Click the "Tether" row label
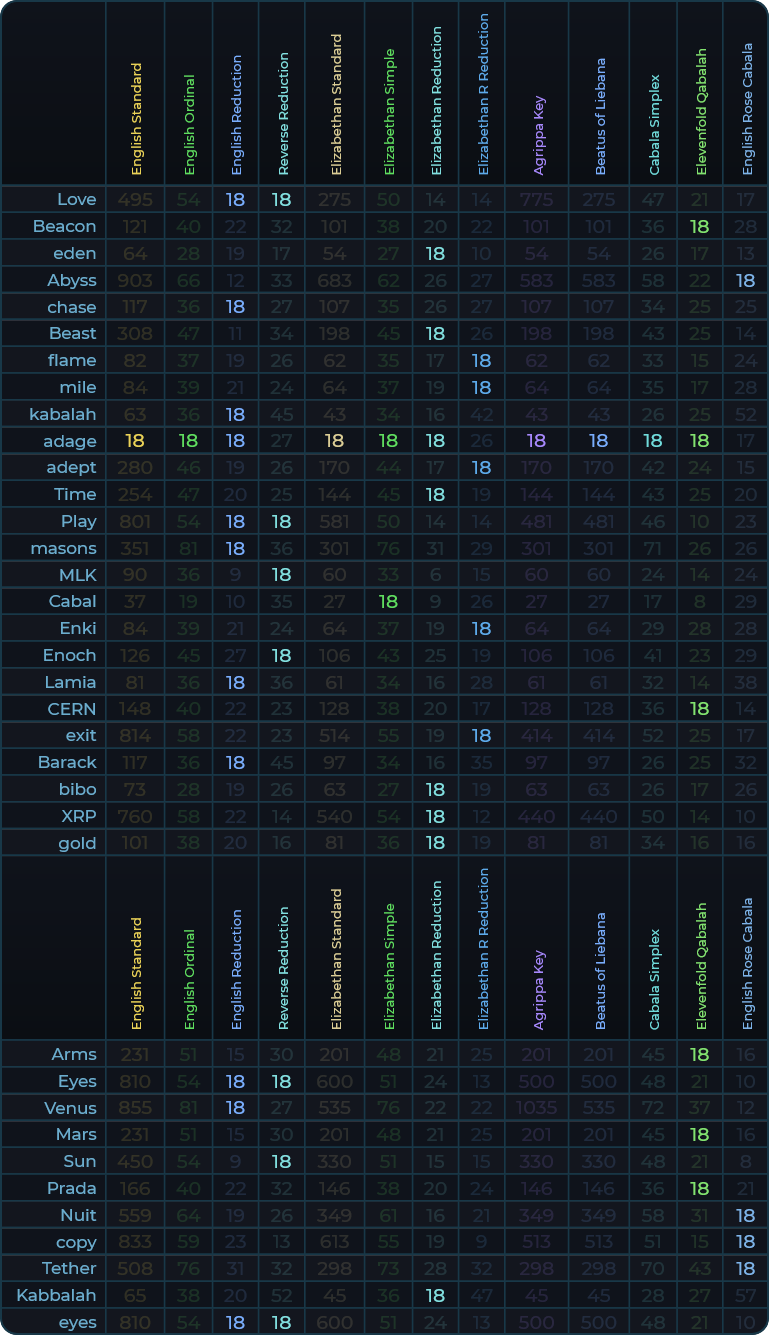 (69, 1268)
